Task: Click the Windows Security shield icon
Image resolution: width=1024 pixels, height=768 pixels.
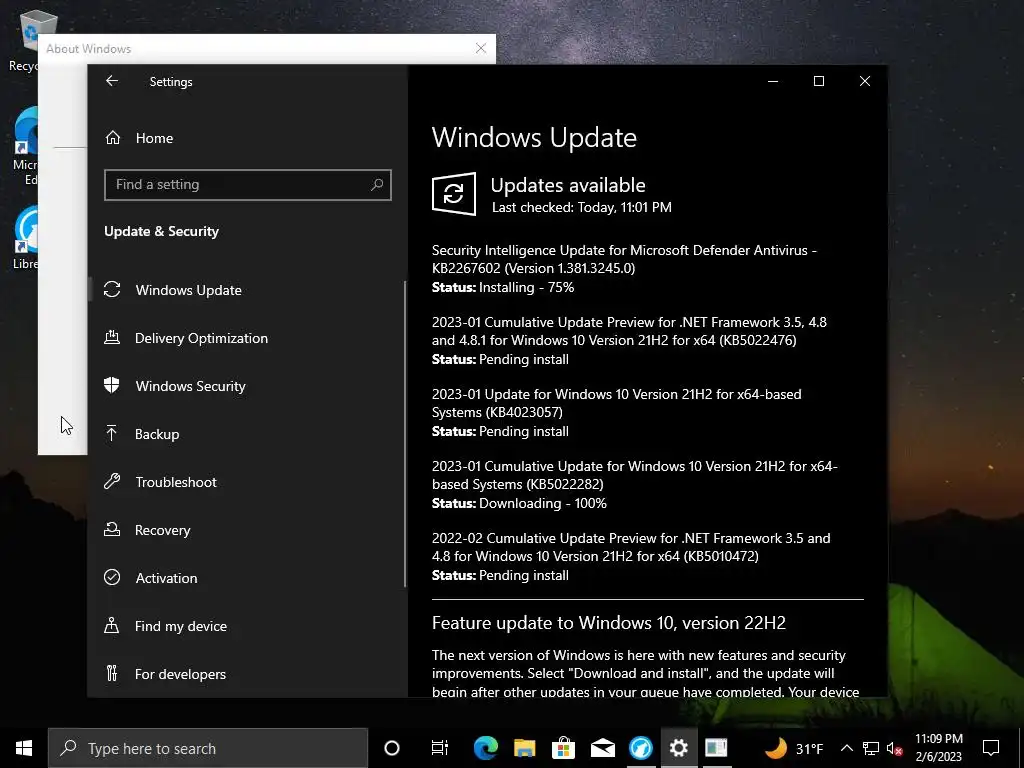Action: coord(112,385)
